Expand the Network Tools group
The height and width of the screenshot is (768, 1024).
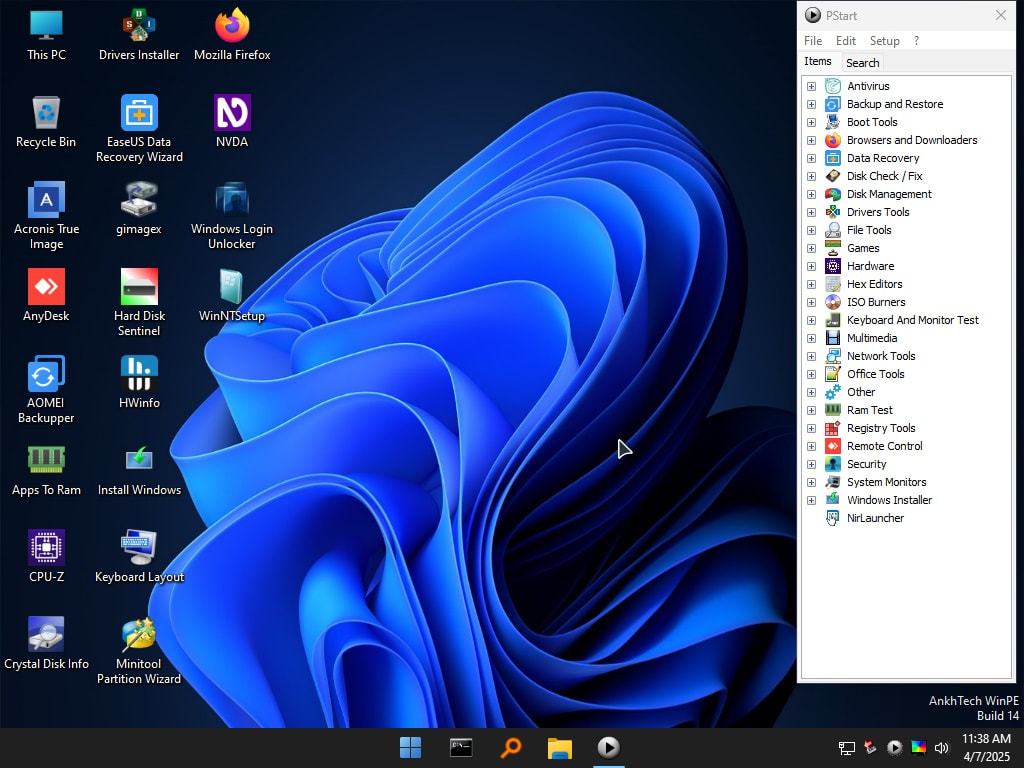tap(811, 356)
